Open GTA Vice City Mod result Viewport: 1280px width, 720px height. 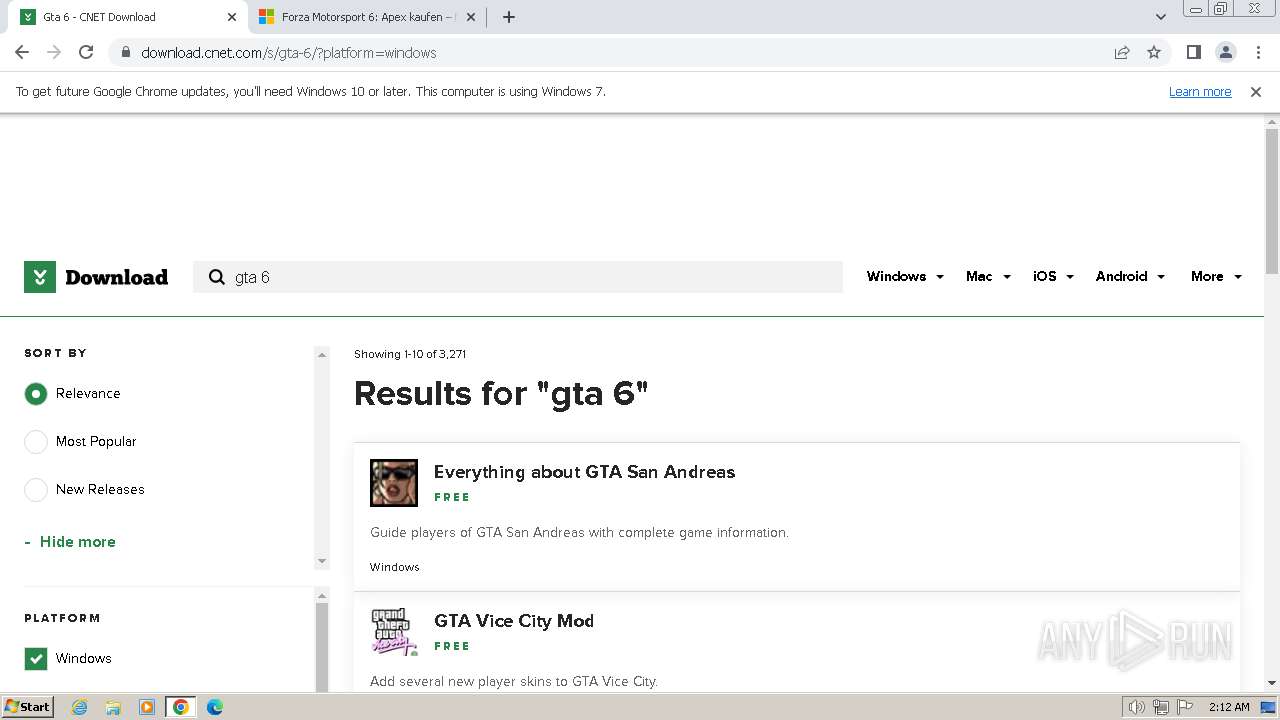point(514,621)
